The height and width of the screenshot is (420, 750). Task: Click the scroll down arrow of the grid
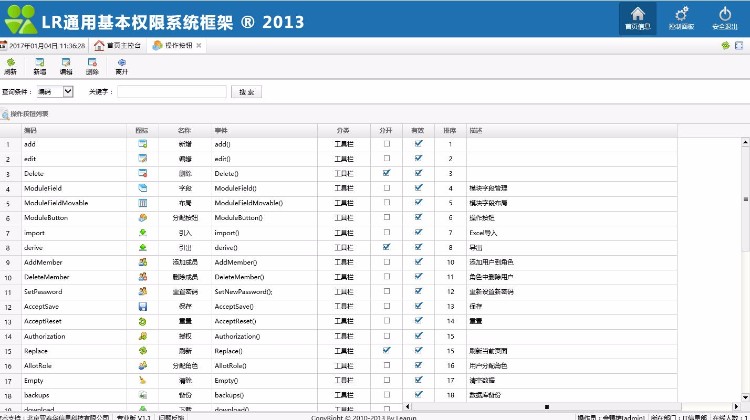pos(745,397)
